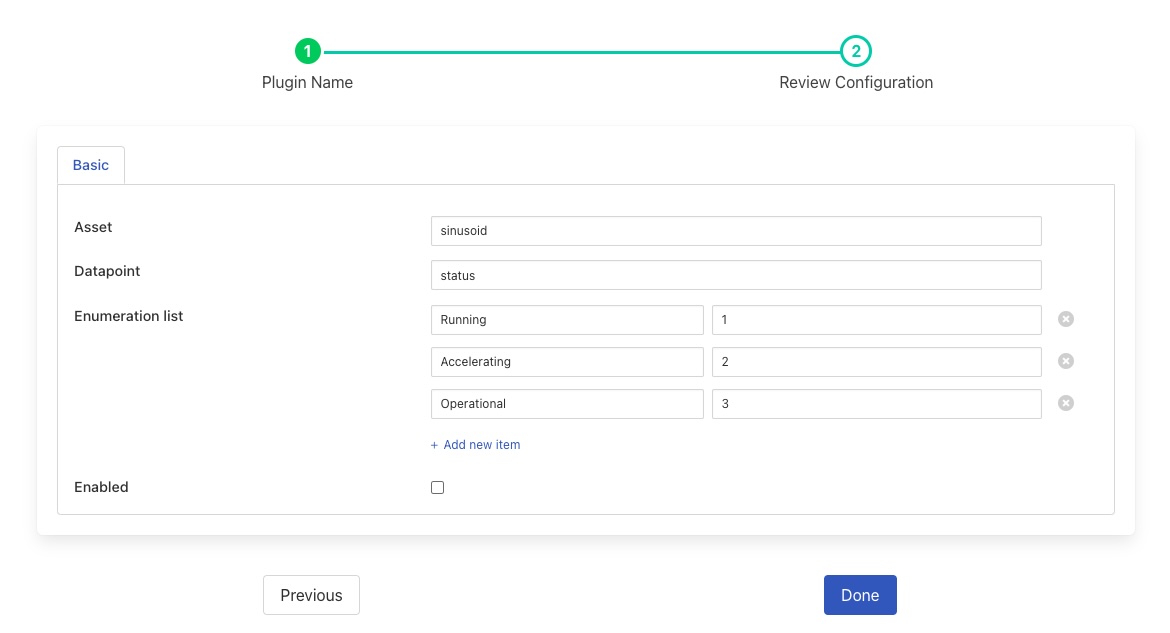Remove the Operational enumeration row

1066,403
